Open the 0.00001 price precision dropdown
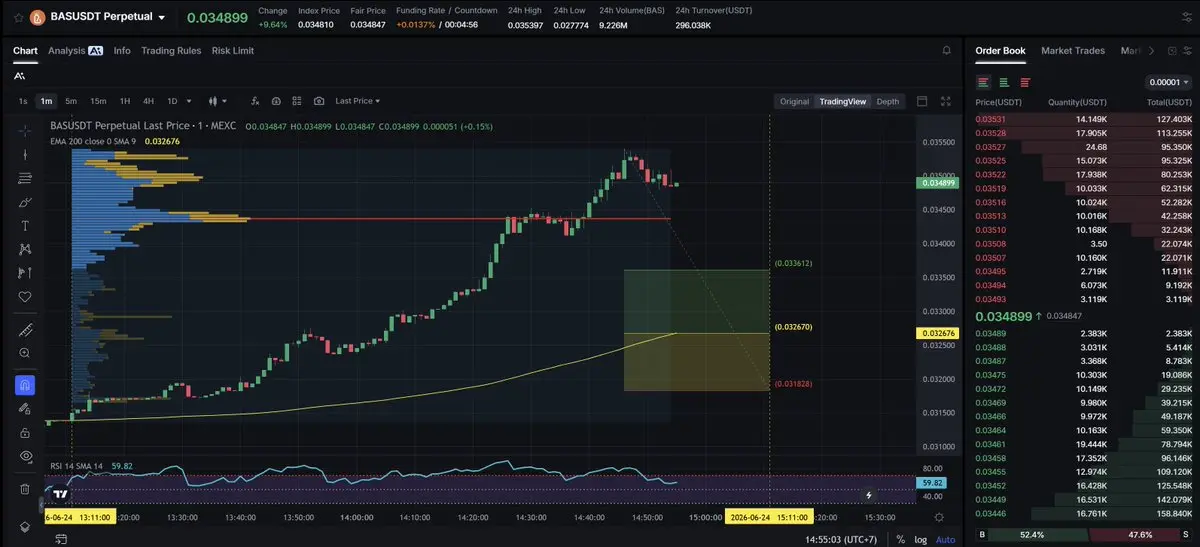The image size is (1200, 547). pos(1169,82)
